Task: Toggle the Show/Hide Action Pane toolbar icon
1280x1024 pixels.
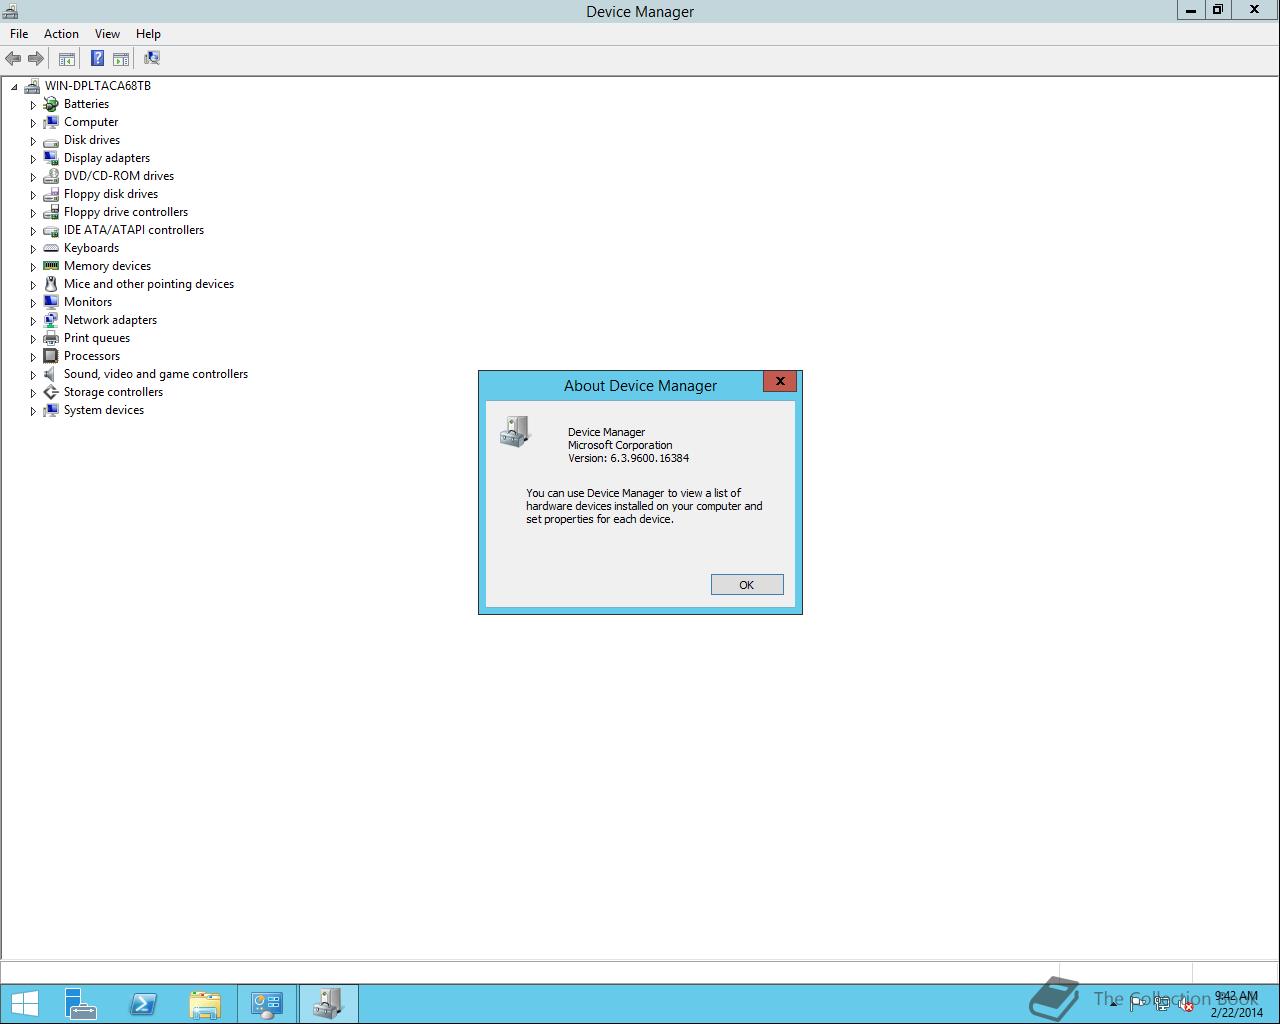Action: [121, 59]
